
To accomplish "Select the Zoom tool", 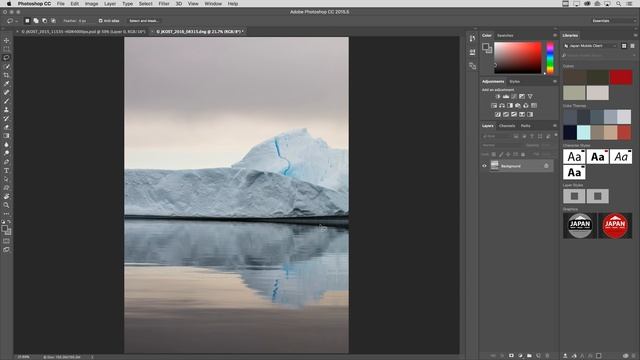I will 7,205.
